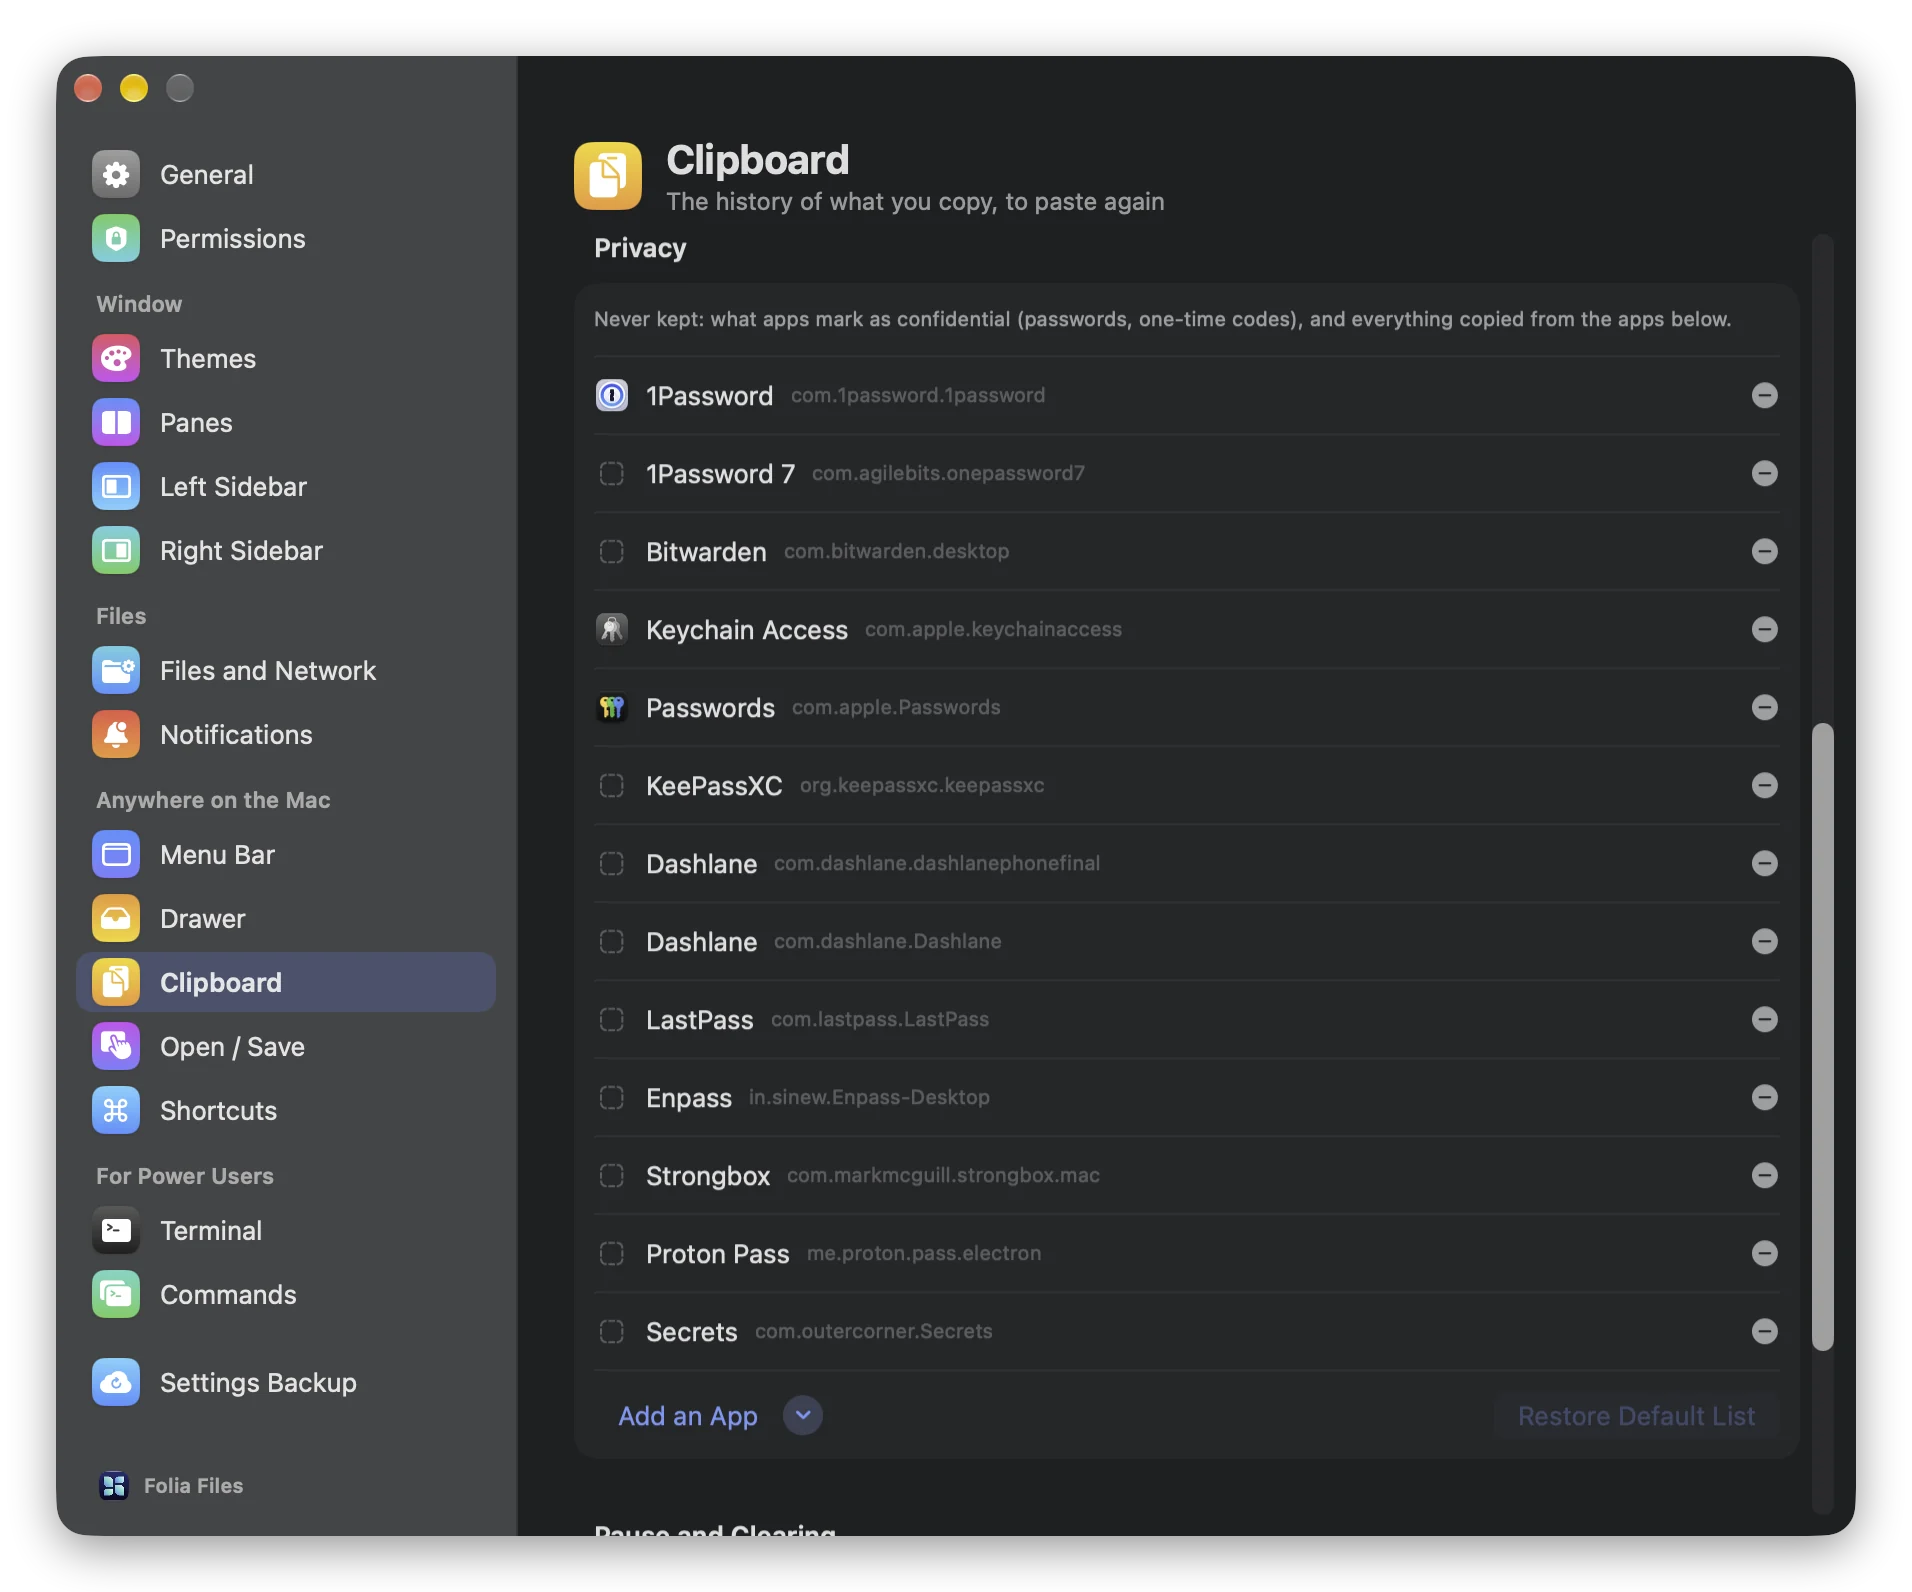1912x1592 pixels.
Task: Remove KeePassXC with its minus button
Action: coord(1765,786)
